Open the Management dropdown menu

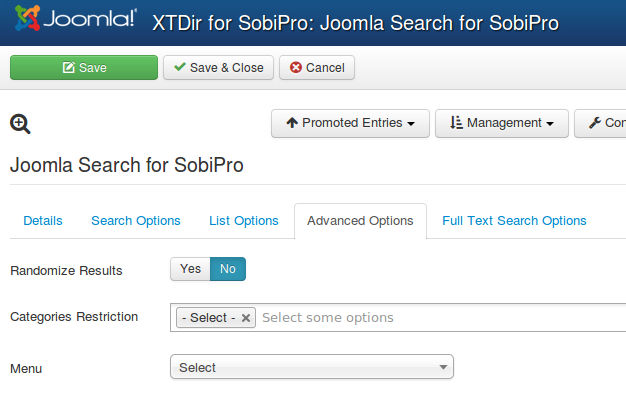click(502, 123)
